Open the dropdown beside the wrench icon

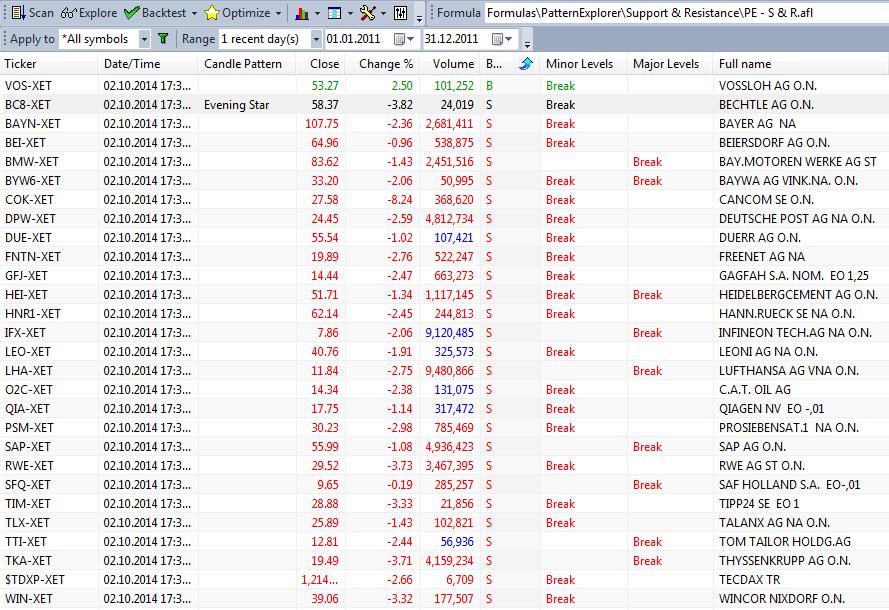[383, 13]
